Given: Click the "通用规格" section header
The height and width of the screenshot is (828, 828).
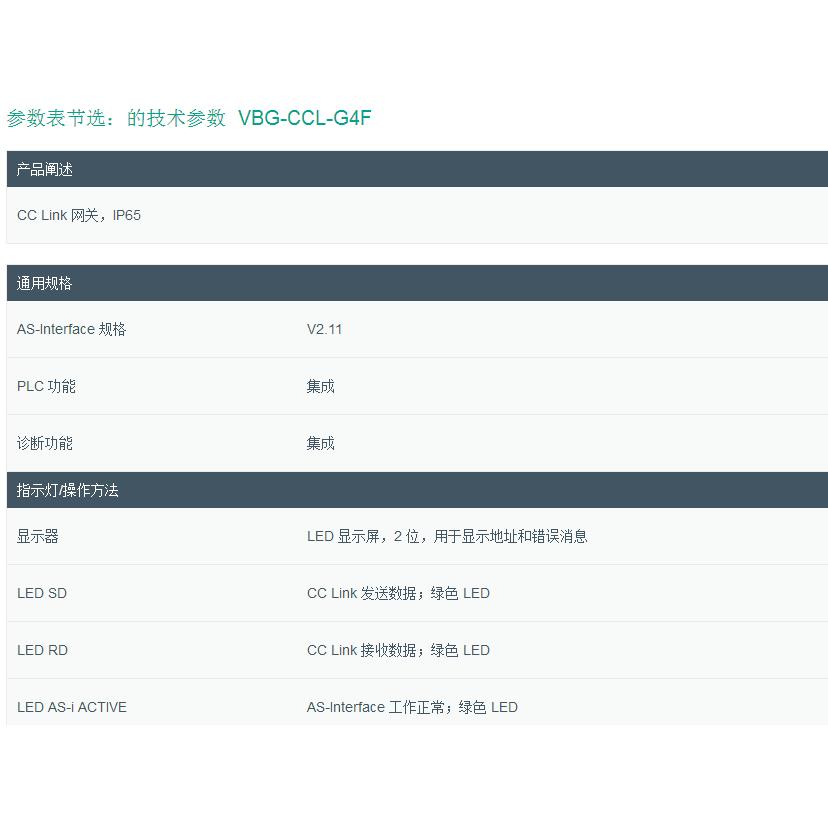Looking at the screenshot, I should click(417, 283).
